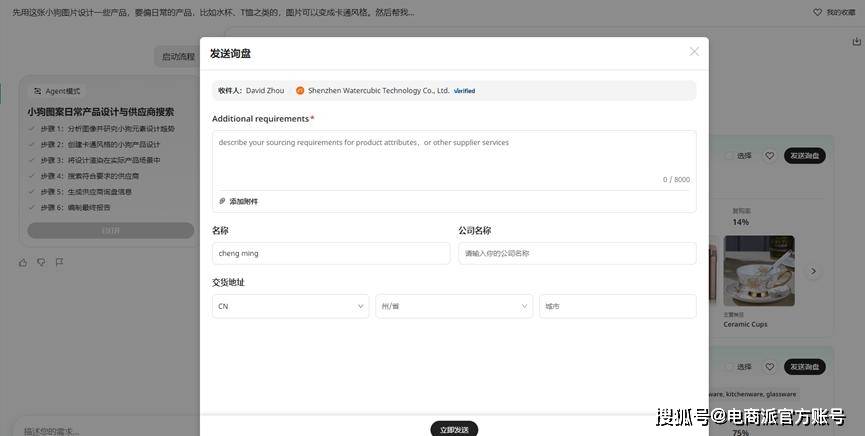This screenshot has width=865, height=436.
Task: Click the heart icon on the second supplier card
Action: click(x=769, y=367)
